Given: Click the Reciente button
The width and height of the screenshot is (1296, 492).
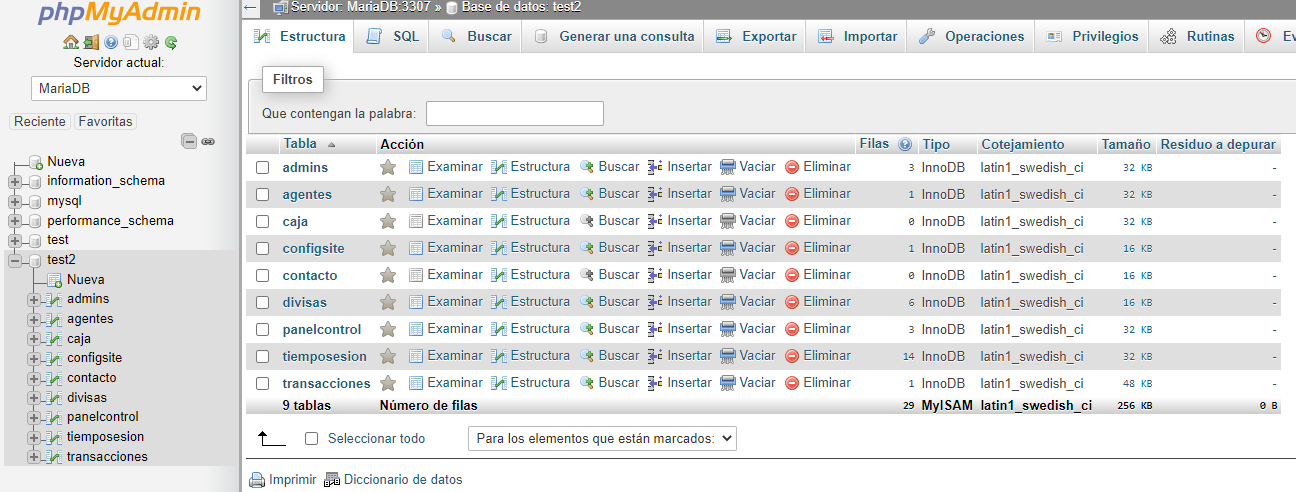Looking at the screenshot, I should [x=40, y=121].
